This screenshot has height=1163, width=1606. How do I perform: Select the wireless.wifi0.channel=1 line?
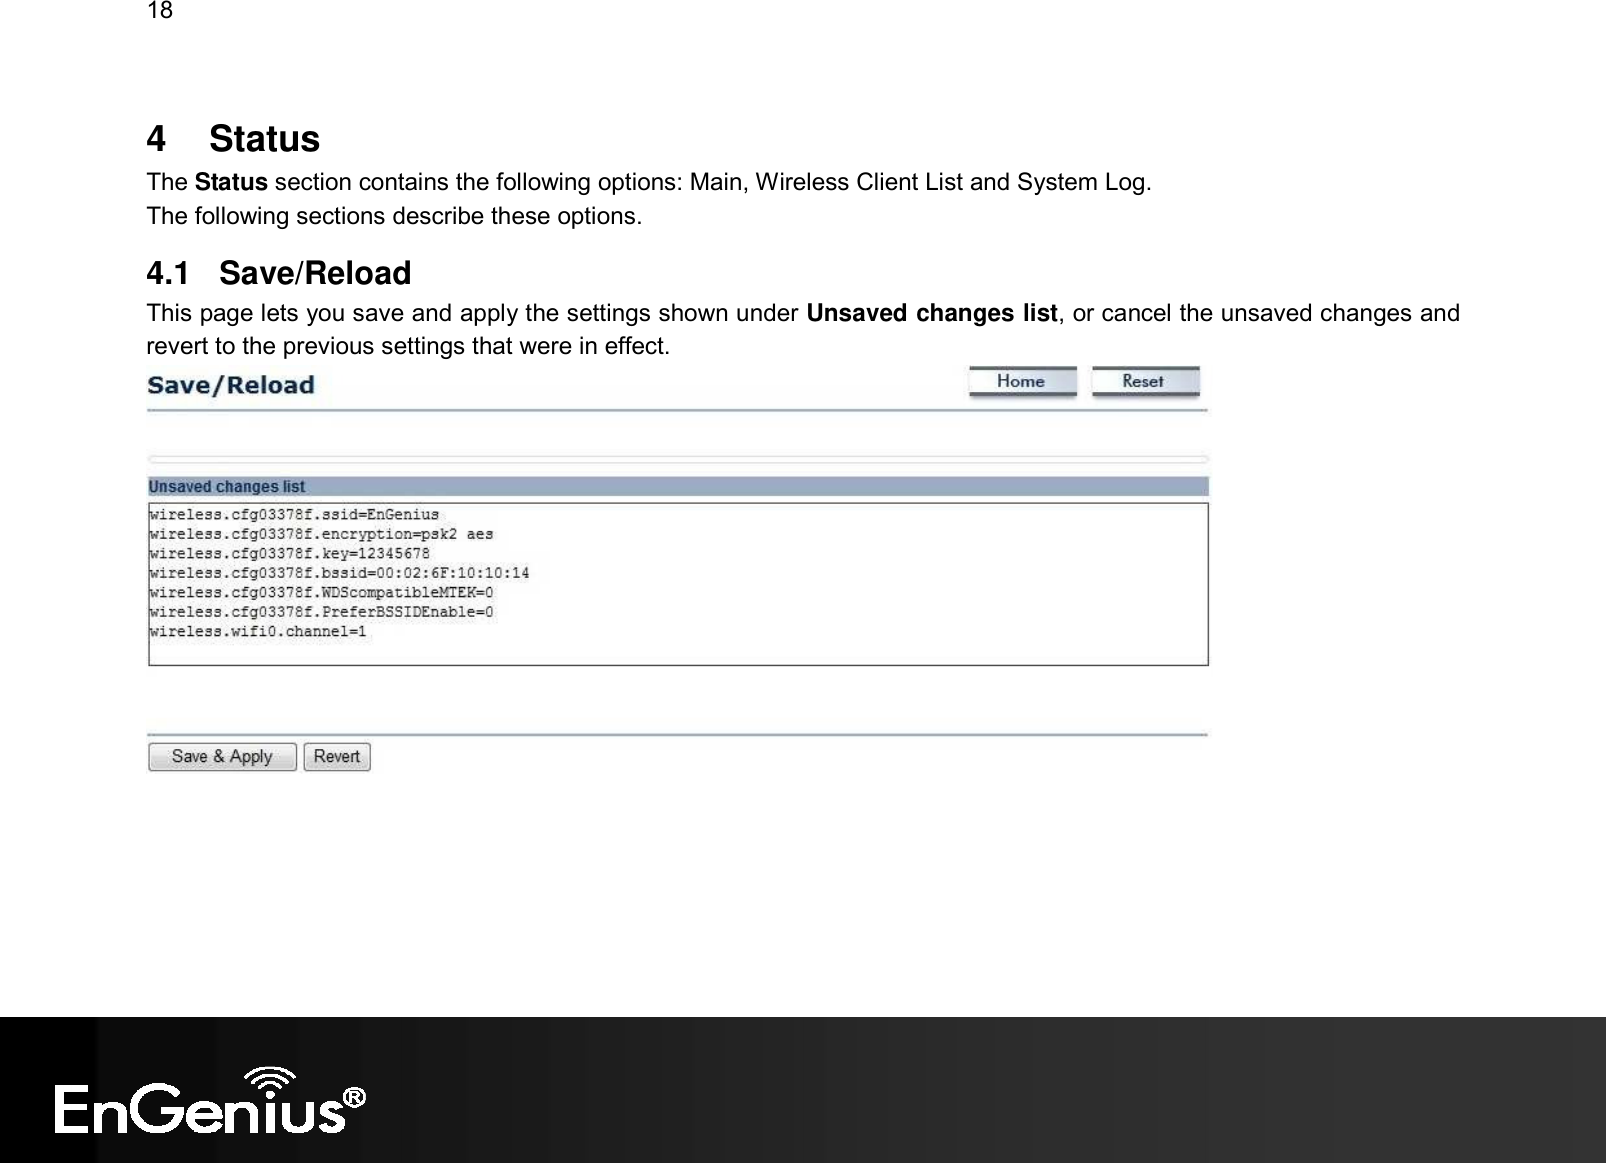(x=258, y=632)
